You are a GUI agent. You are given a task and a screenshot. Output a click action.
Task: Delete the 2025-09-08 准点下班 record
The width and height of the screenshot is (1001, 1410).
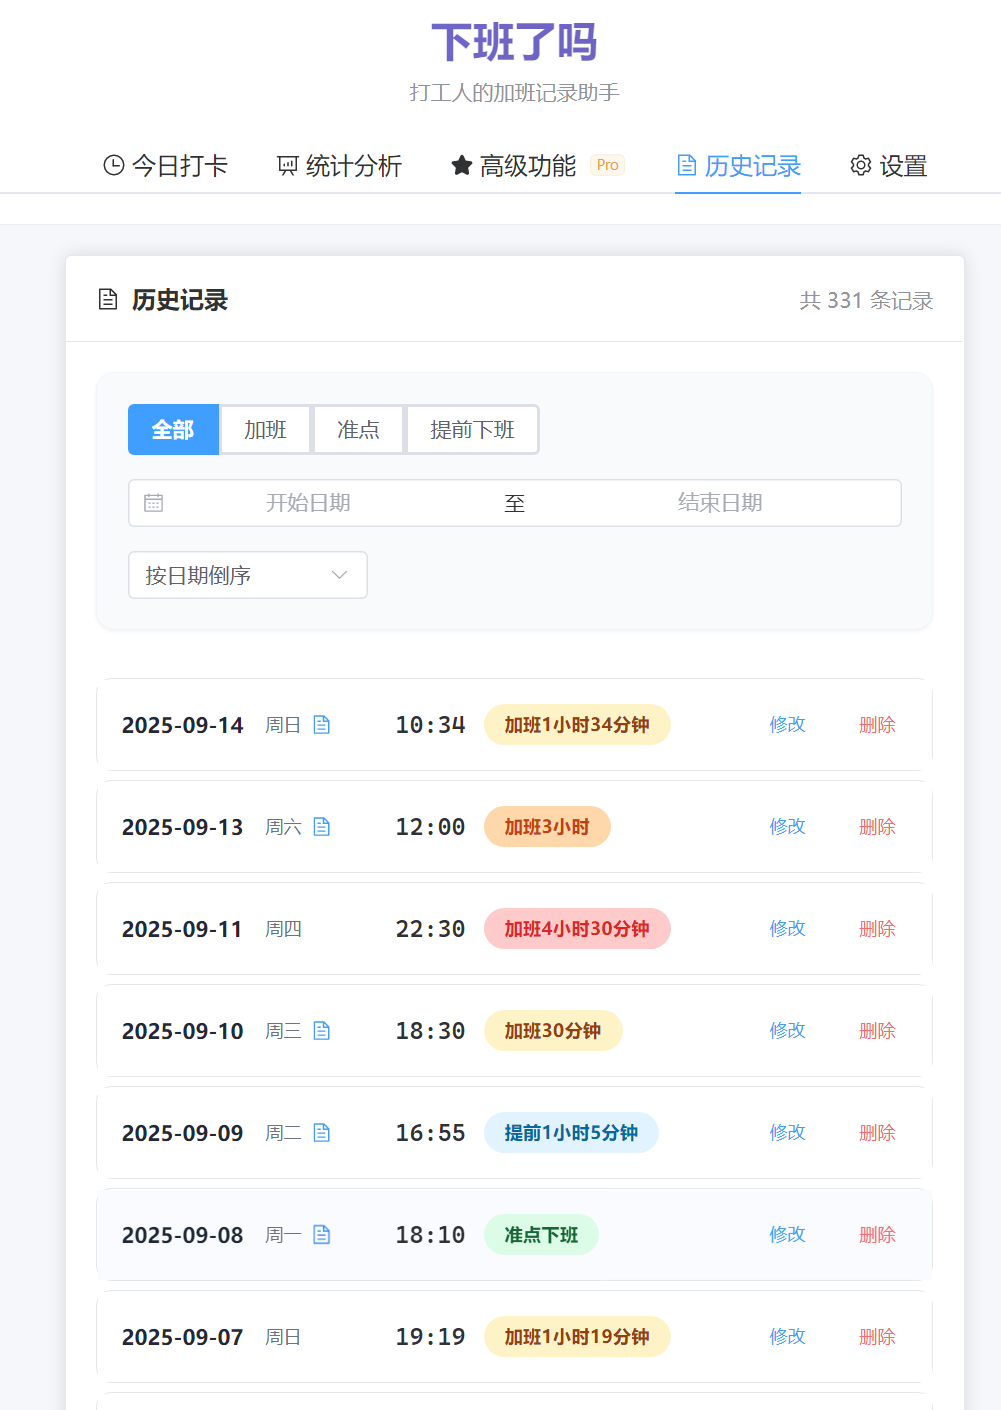click(x=877, y=1235)
